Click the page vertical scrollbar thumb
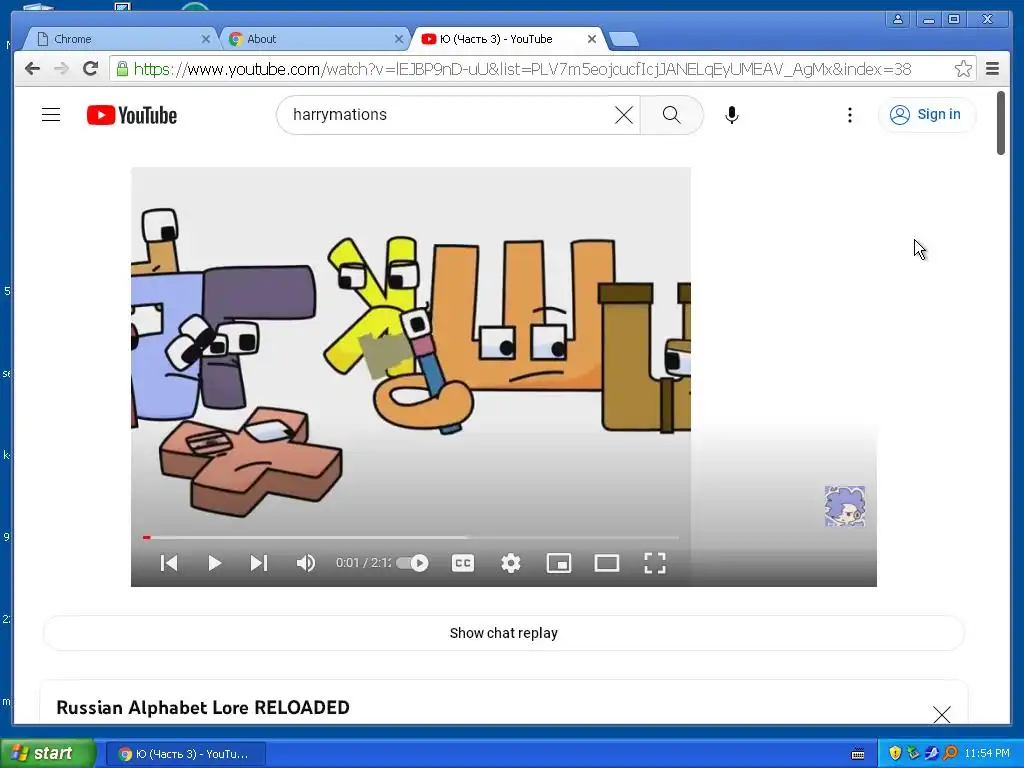 tap(1001, 124)
